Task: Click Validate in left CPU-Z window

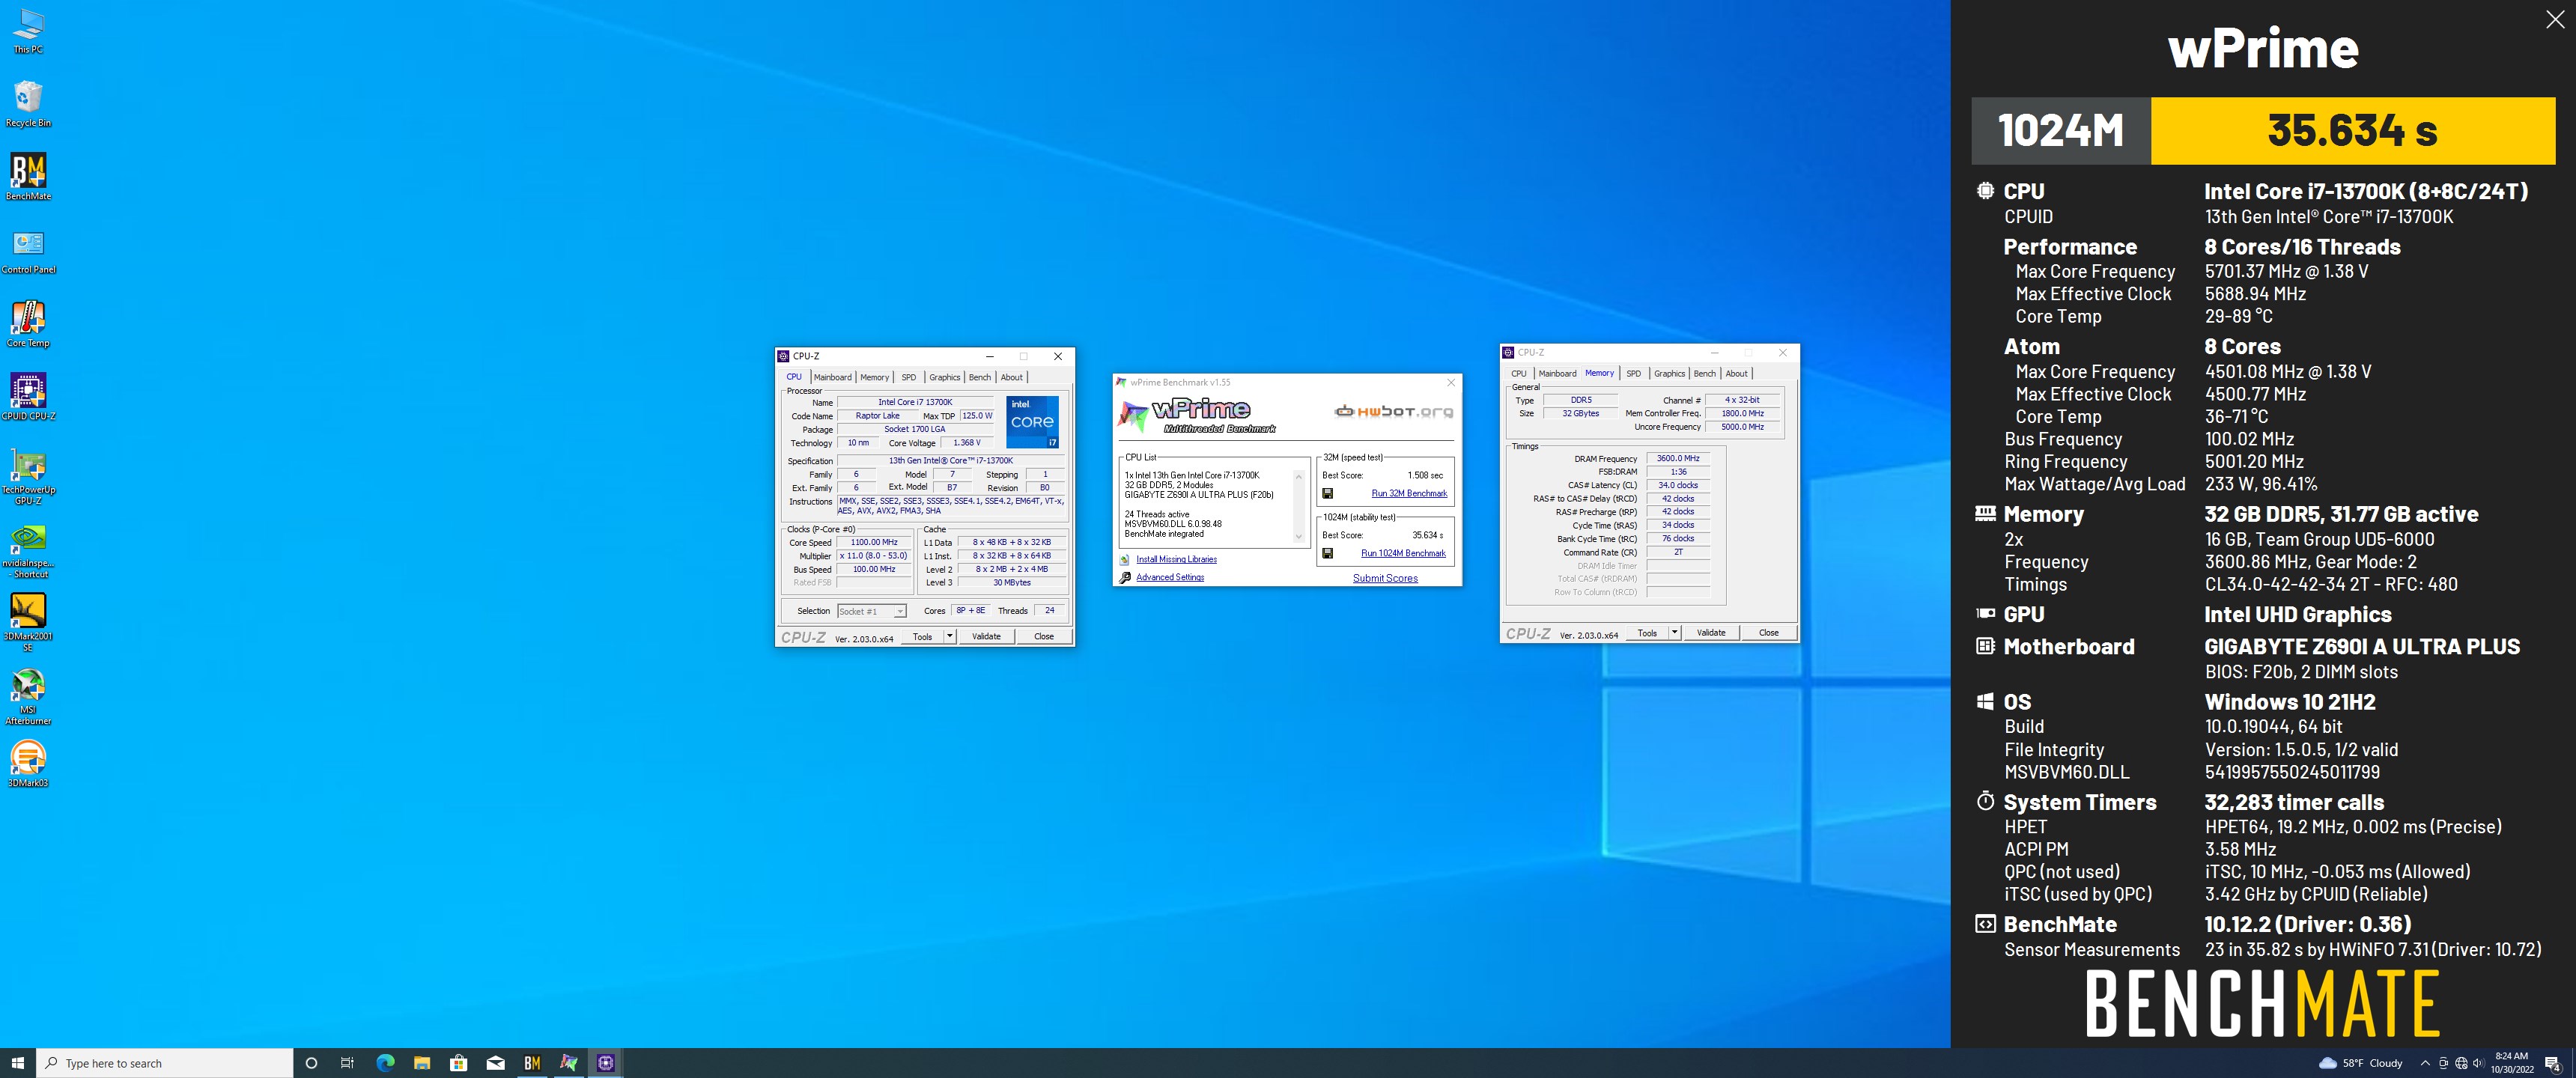Action: pos(987,637)
